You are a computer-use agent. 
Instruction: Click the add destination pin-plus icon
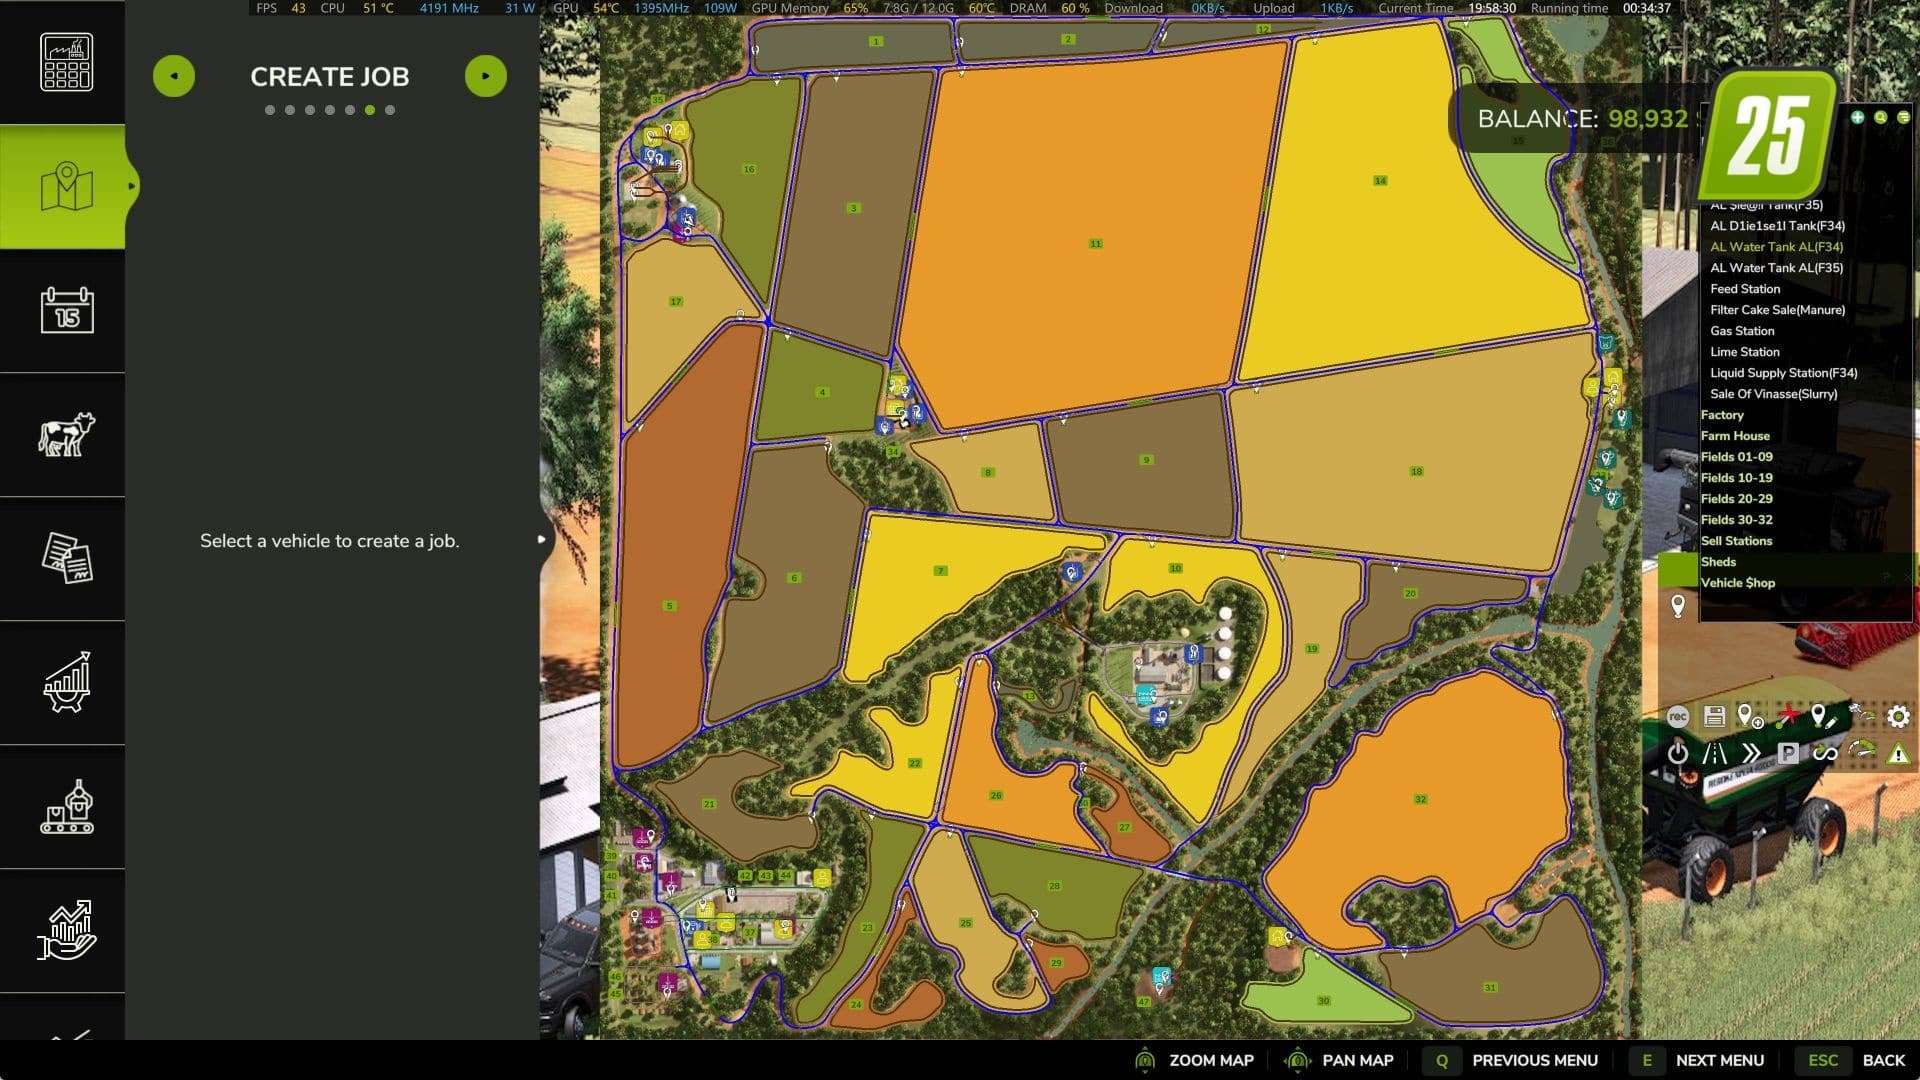click(1750, 716)
